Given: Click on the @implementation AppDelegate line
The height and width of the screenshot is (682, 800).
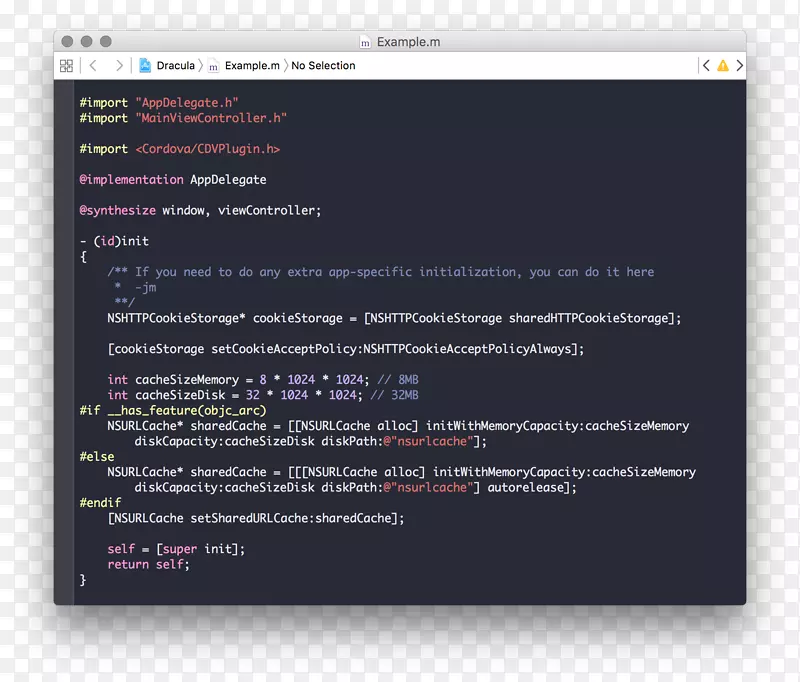Looking at the screenshot, I should point(173,180).
